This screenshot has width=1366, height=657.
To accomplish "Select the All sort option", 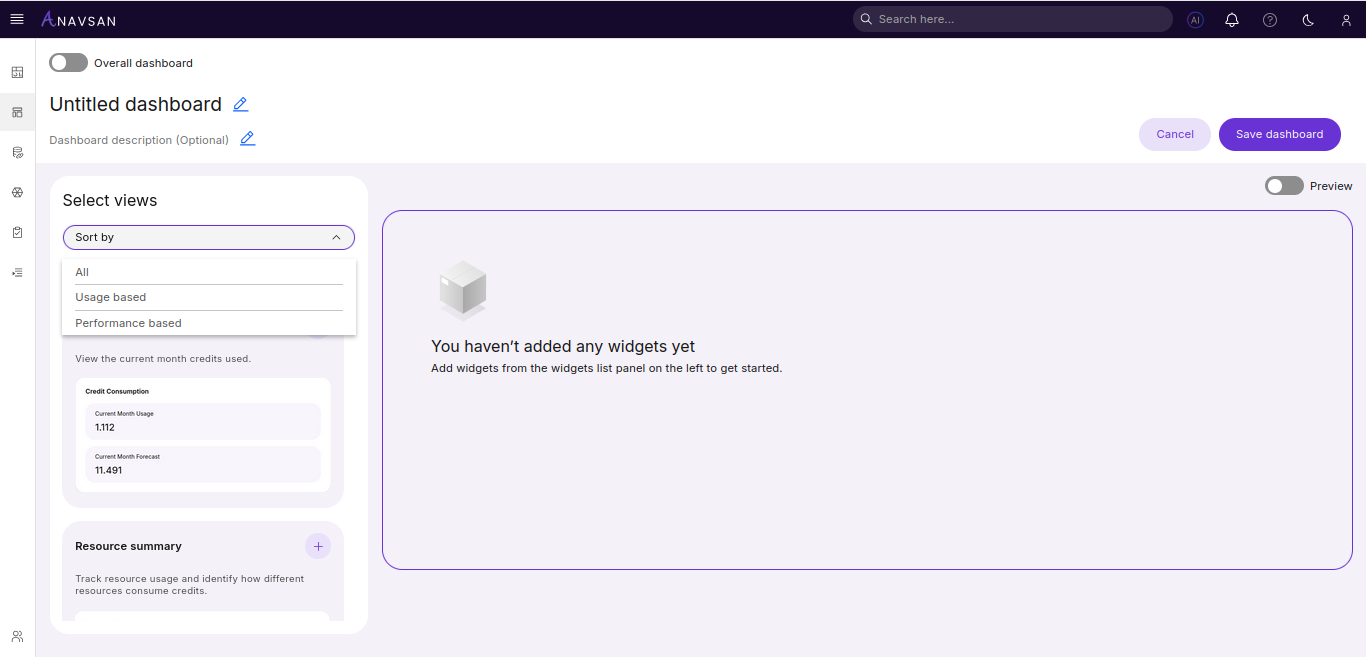I will tap(82, 272).
